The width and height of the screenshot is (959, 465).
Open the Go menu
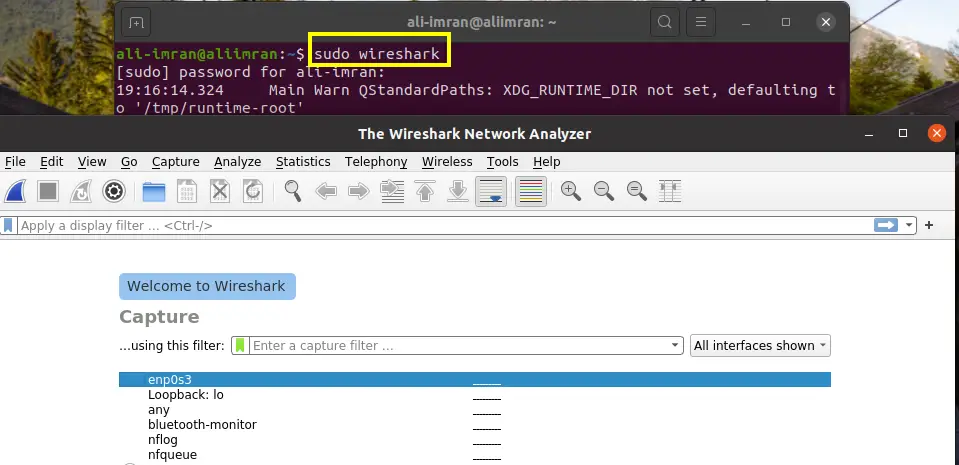tap(129, 162)
